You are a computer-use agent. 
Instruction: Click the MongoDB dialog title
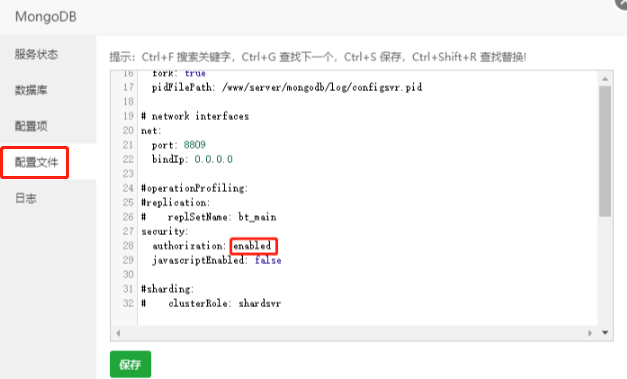click(x=46, y=17)
